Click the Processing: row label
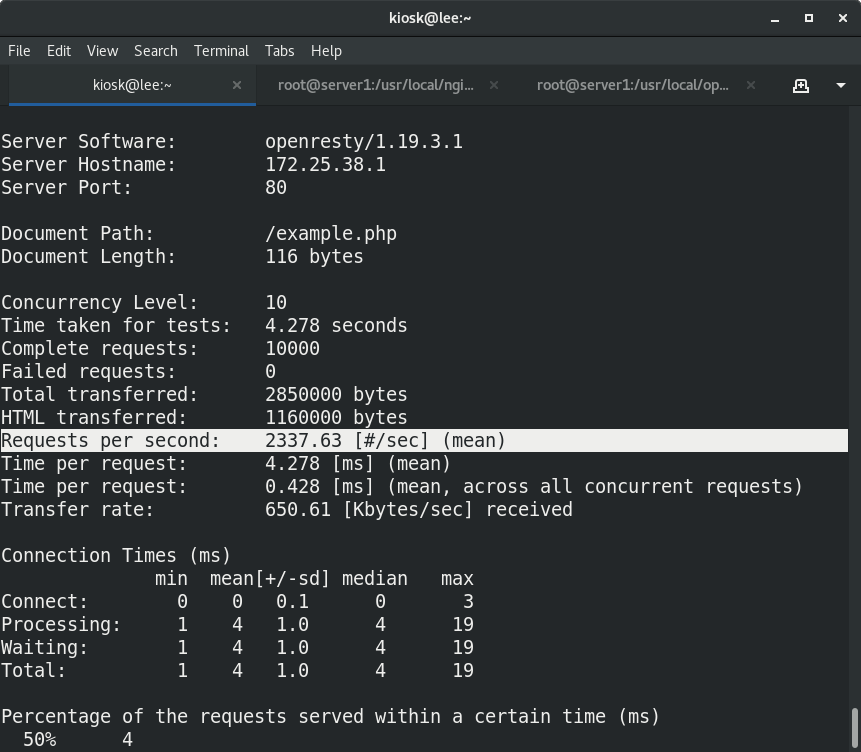The height and width of the screenshot is (752, 861). (61, 625)
